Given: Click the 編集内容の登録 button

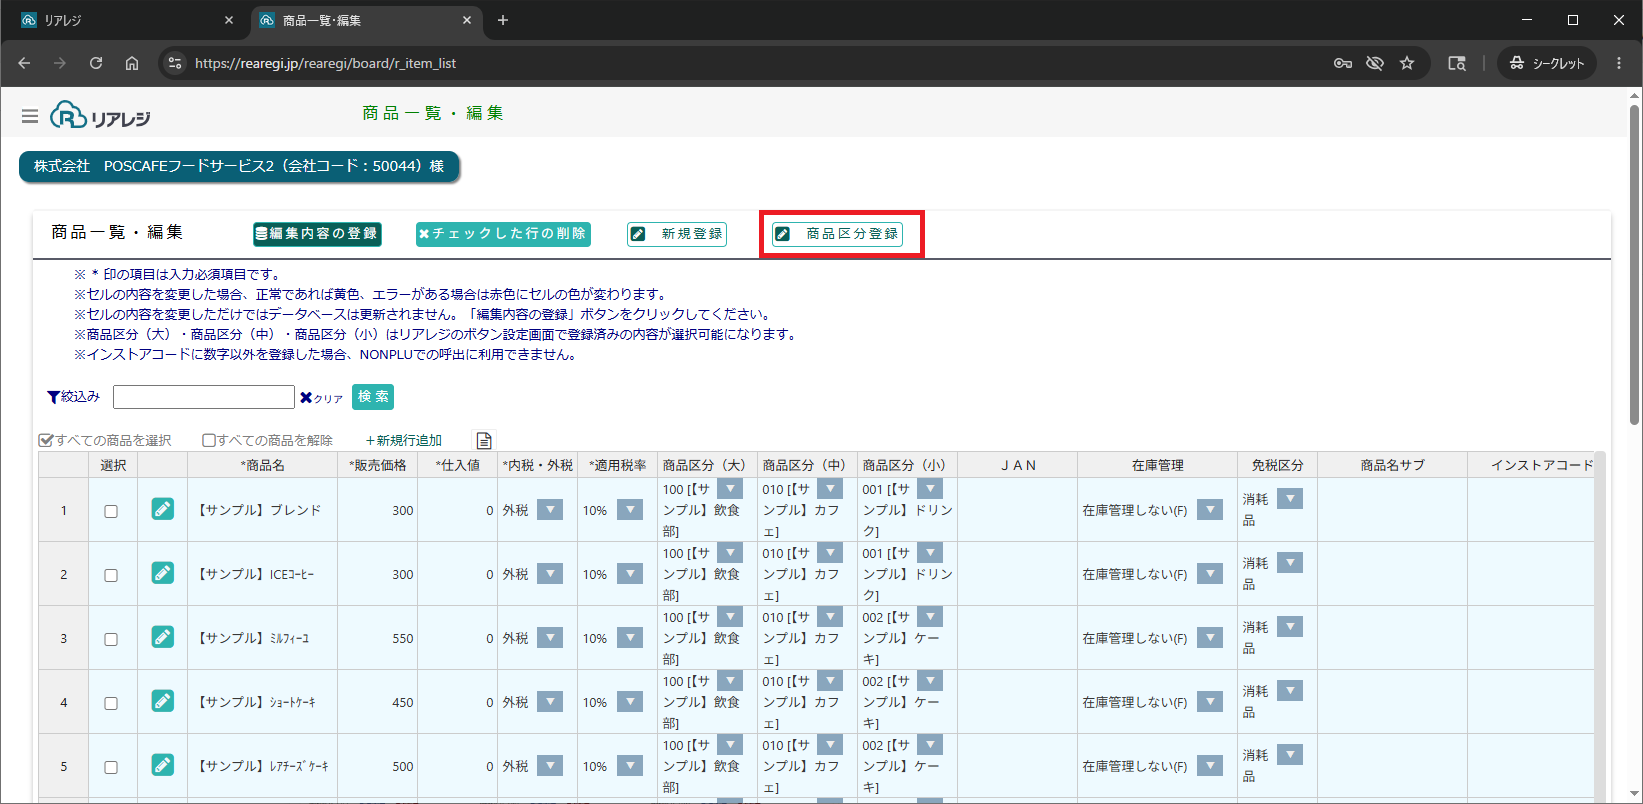Looking at the screenshot, I should (x=317, y=233).
